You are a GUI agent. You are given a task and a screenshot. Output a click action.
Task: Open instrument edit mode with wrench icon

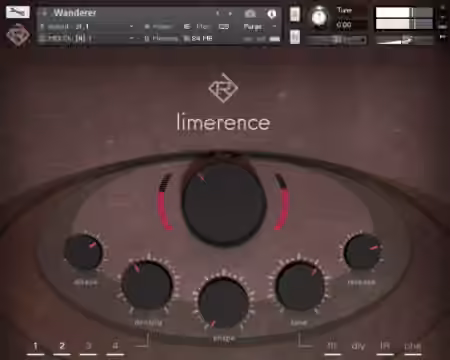(18, 12)
